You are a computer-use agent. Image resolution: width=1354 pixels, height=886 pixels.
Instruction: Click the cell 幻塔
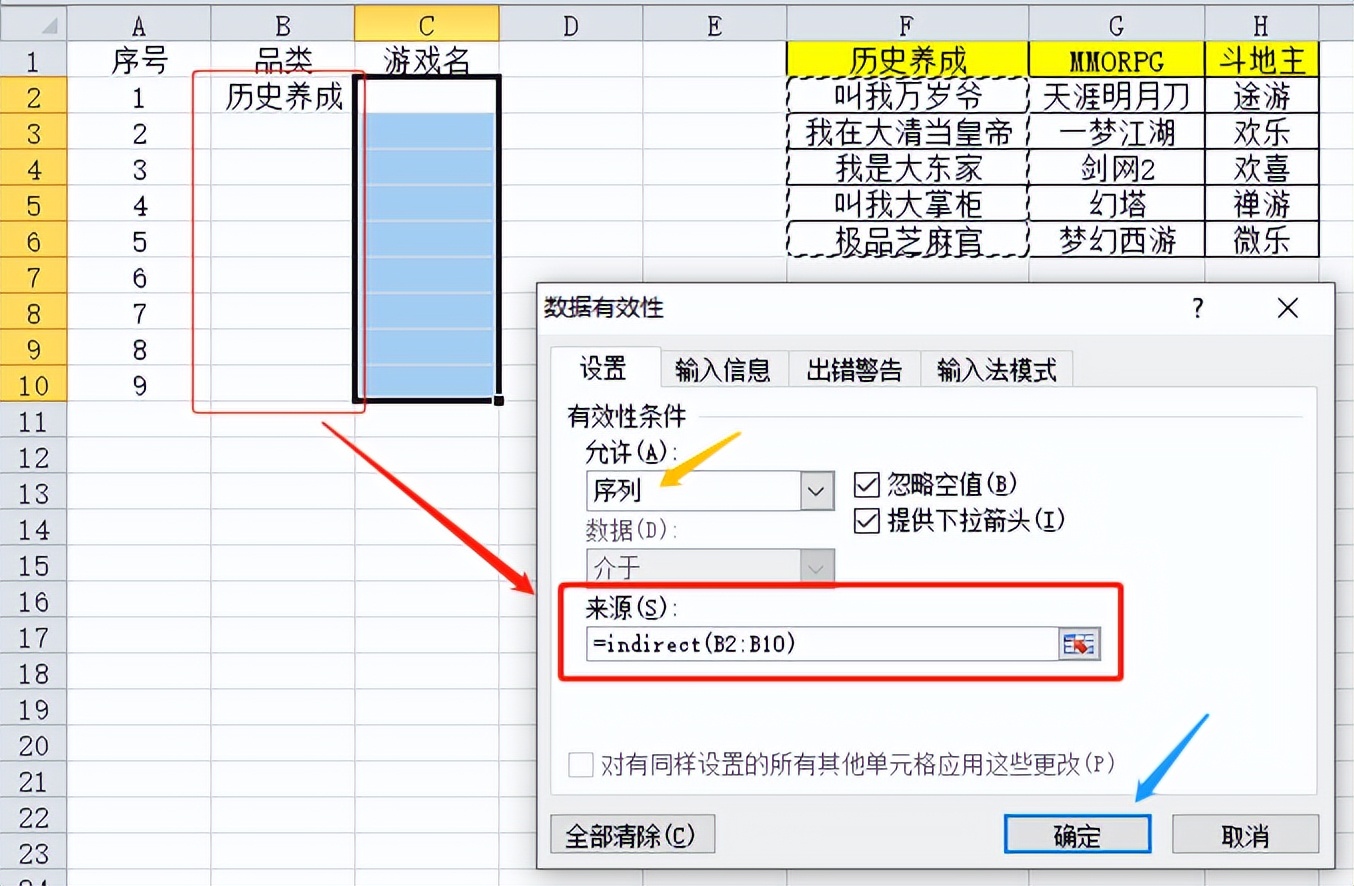pyautogui.click(x=1117, y=205)
